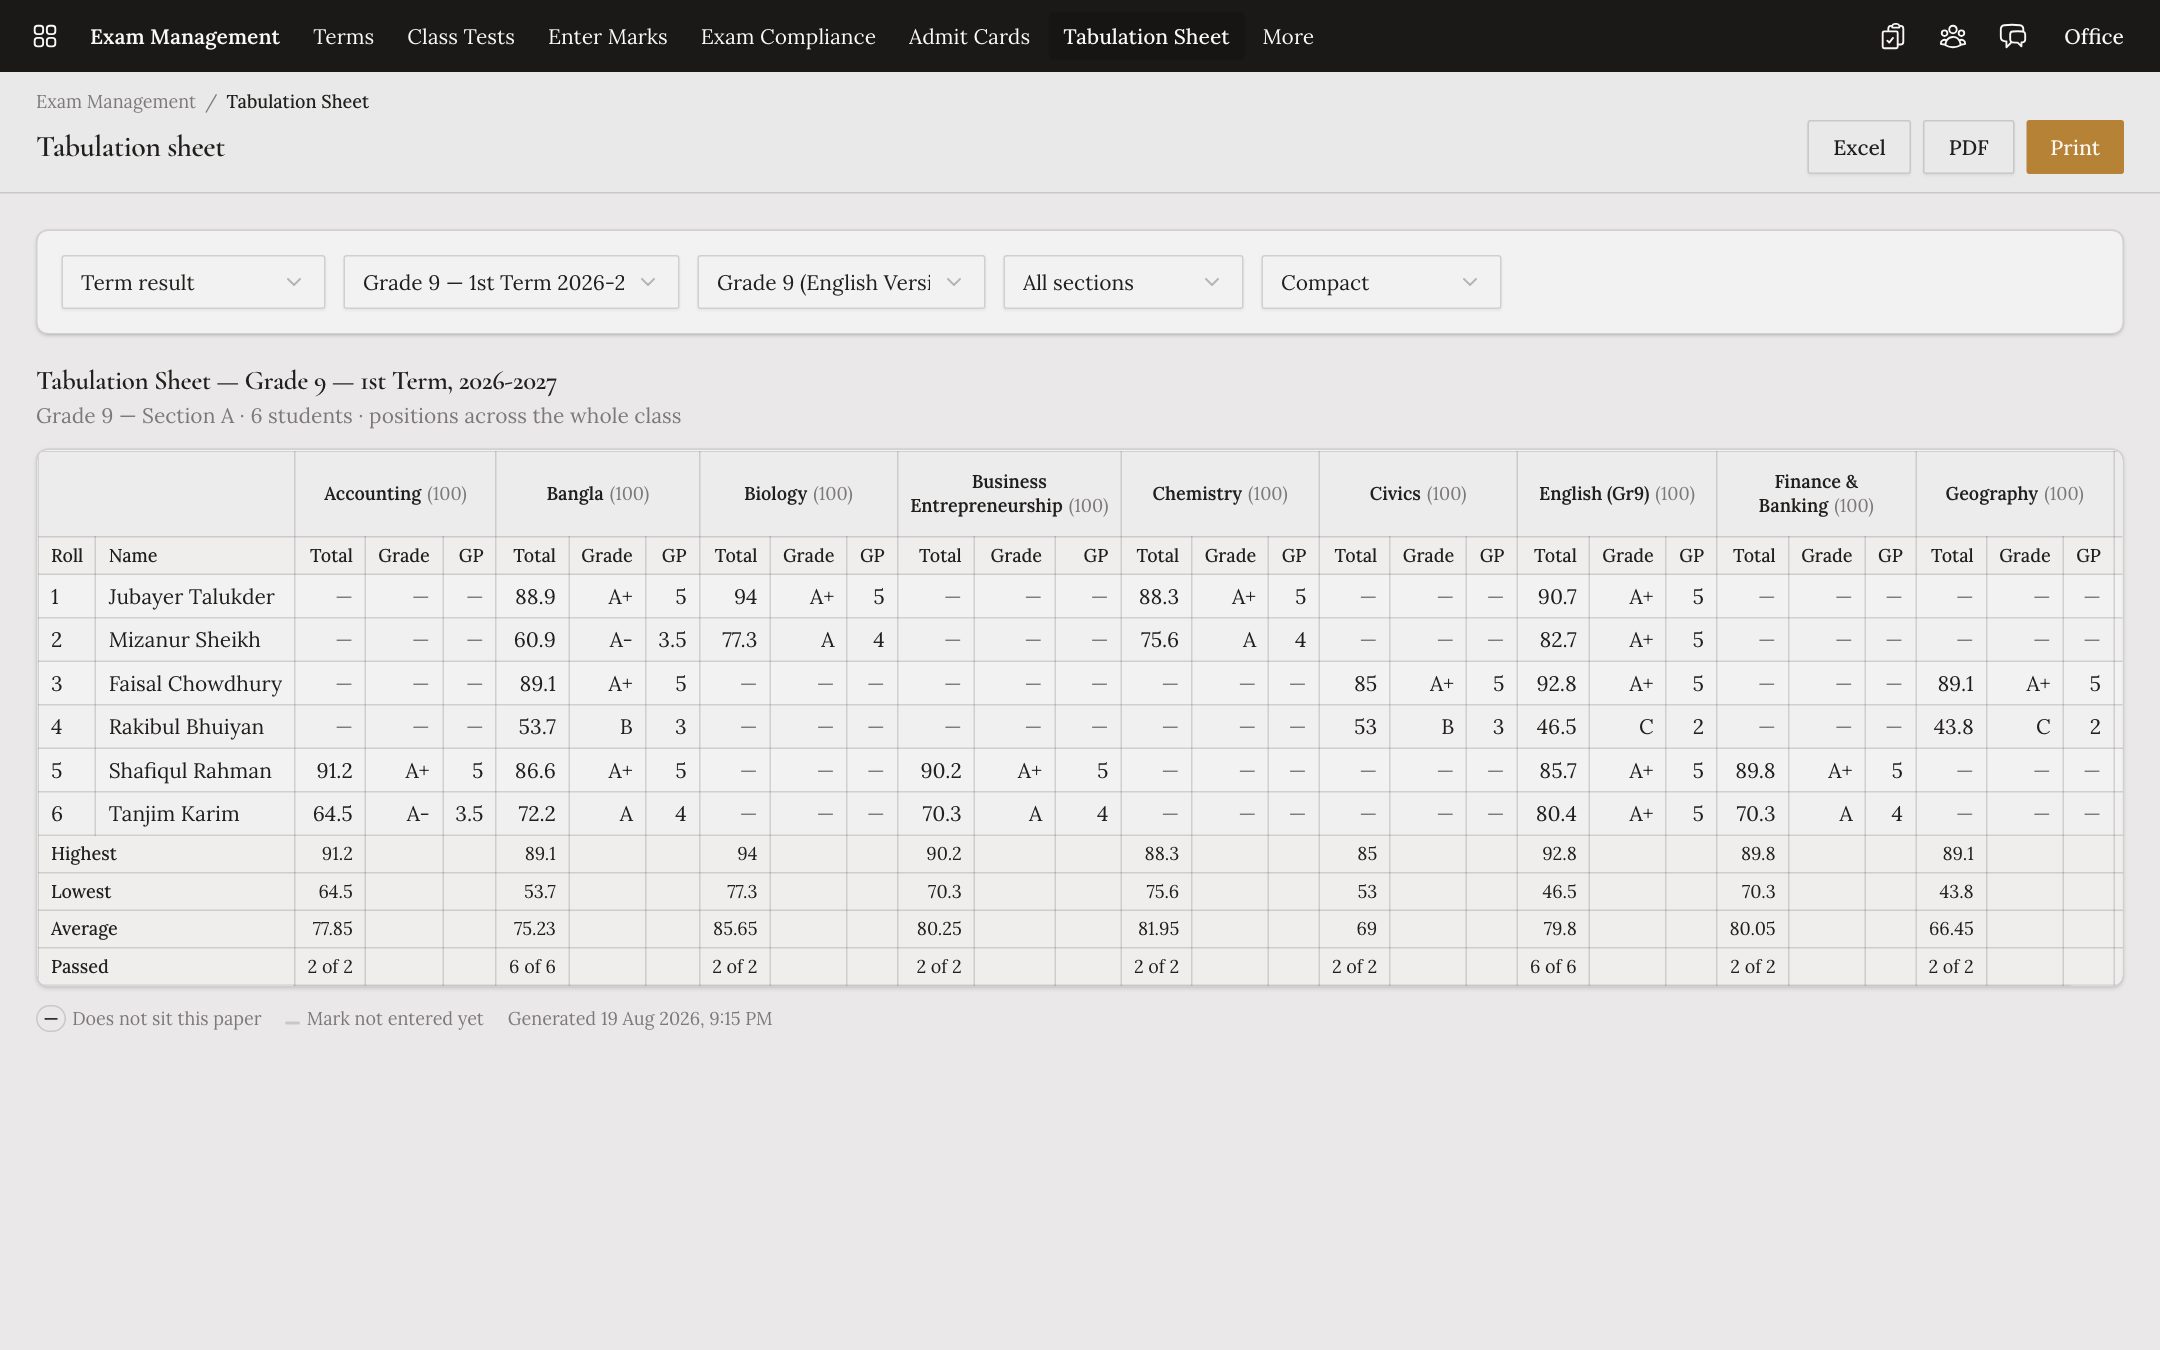Click the Tabulation sheet page heading
2160x1350 pixels.
click(x=131, y=147)
